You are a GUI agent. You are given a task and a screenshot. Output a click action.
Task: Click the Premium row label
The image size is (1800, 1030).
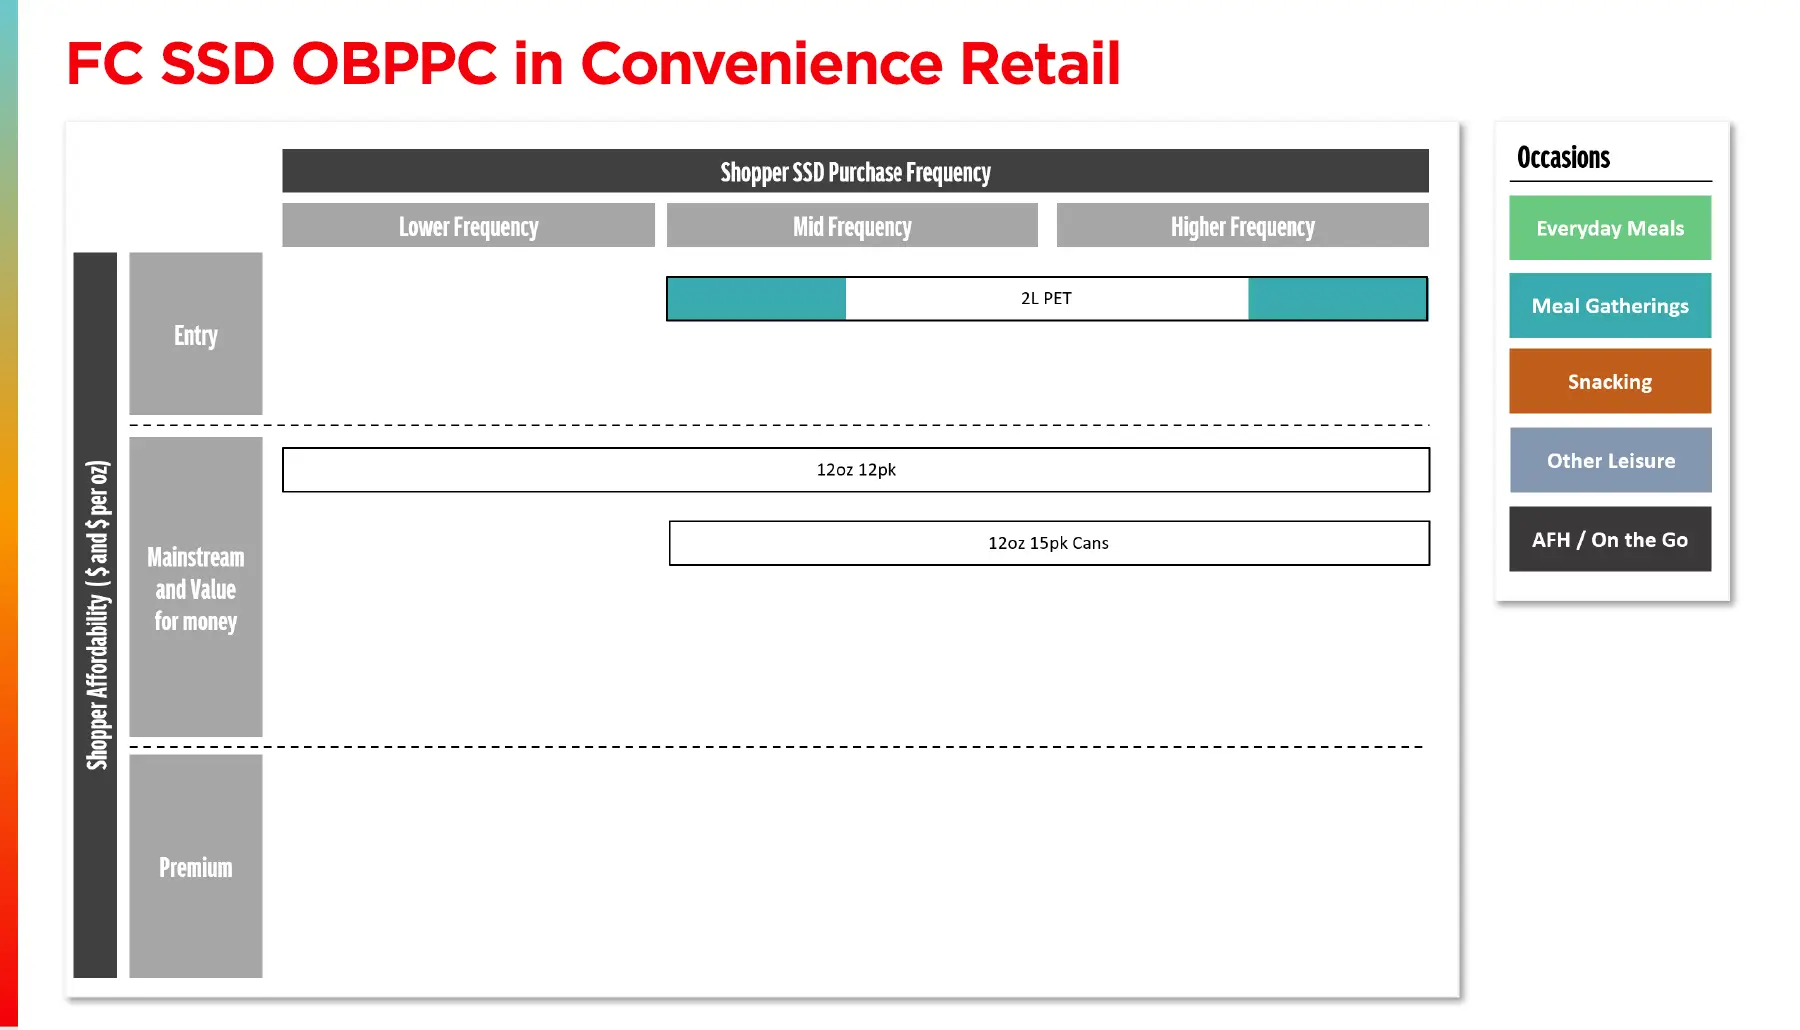196,866
